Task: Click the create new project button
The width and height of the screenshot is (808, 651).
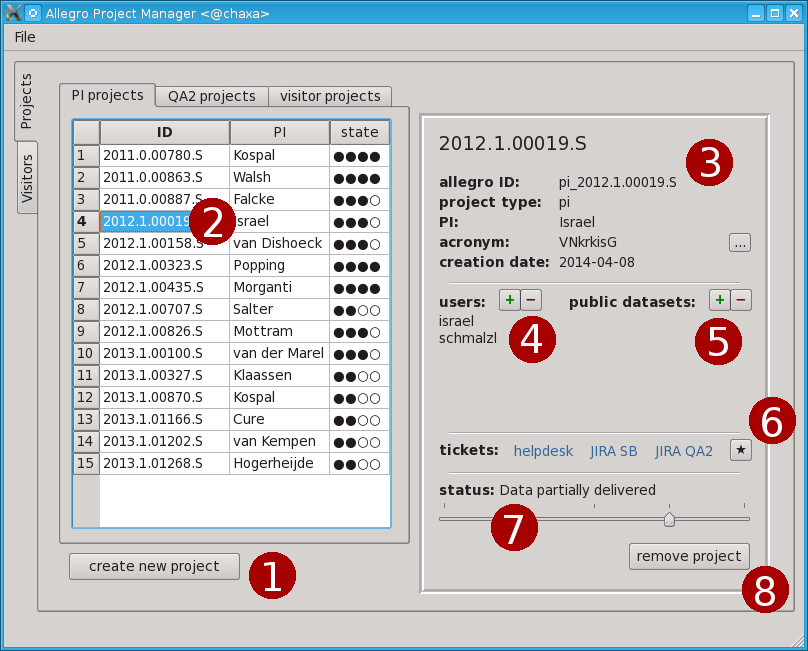Action: [x=155, y=566]
